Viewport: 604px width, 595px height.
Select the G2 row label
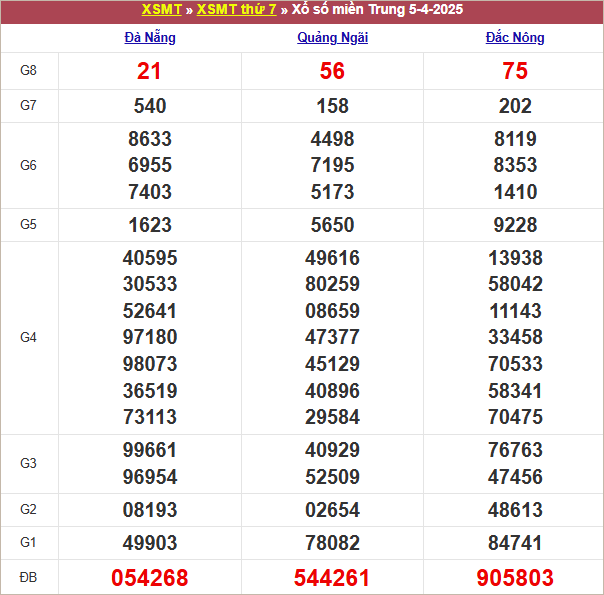tap(29, 510)
